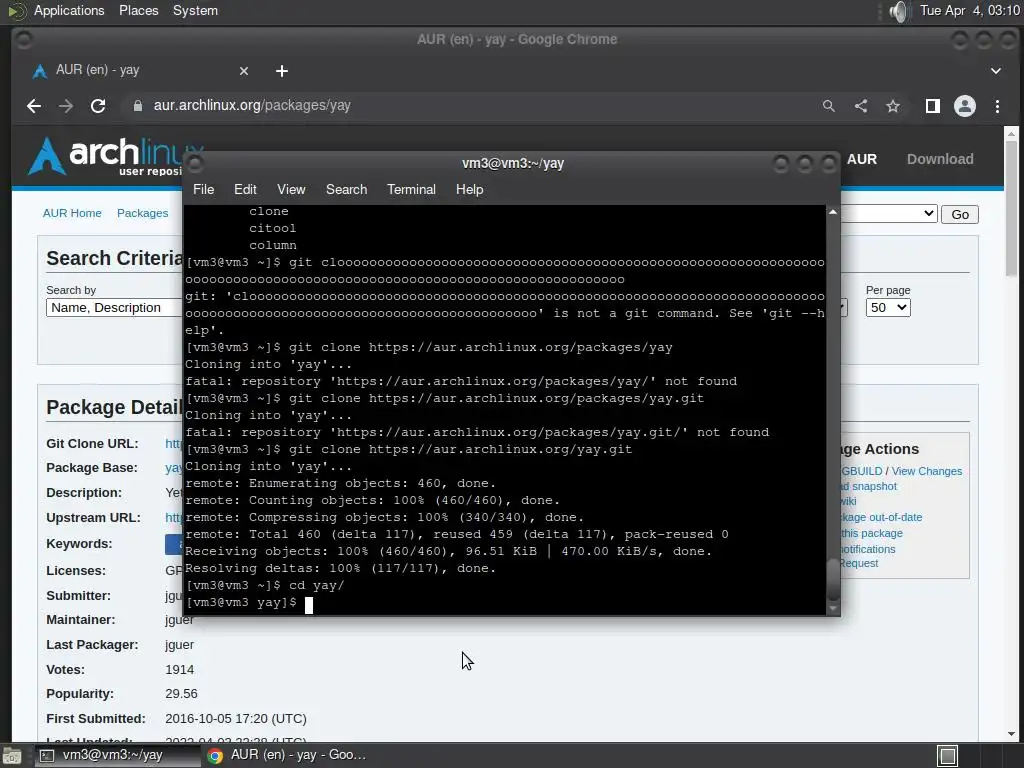This screenshot has height=768, width=1024.
Task: Share this page via share icon
Action: [x=861, y=106]
